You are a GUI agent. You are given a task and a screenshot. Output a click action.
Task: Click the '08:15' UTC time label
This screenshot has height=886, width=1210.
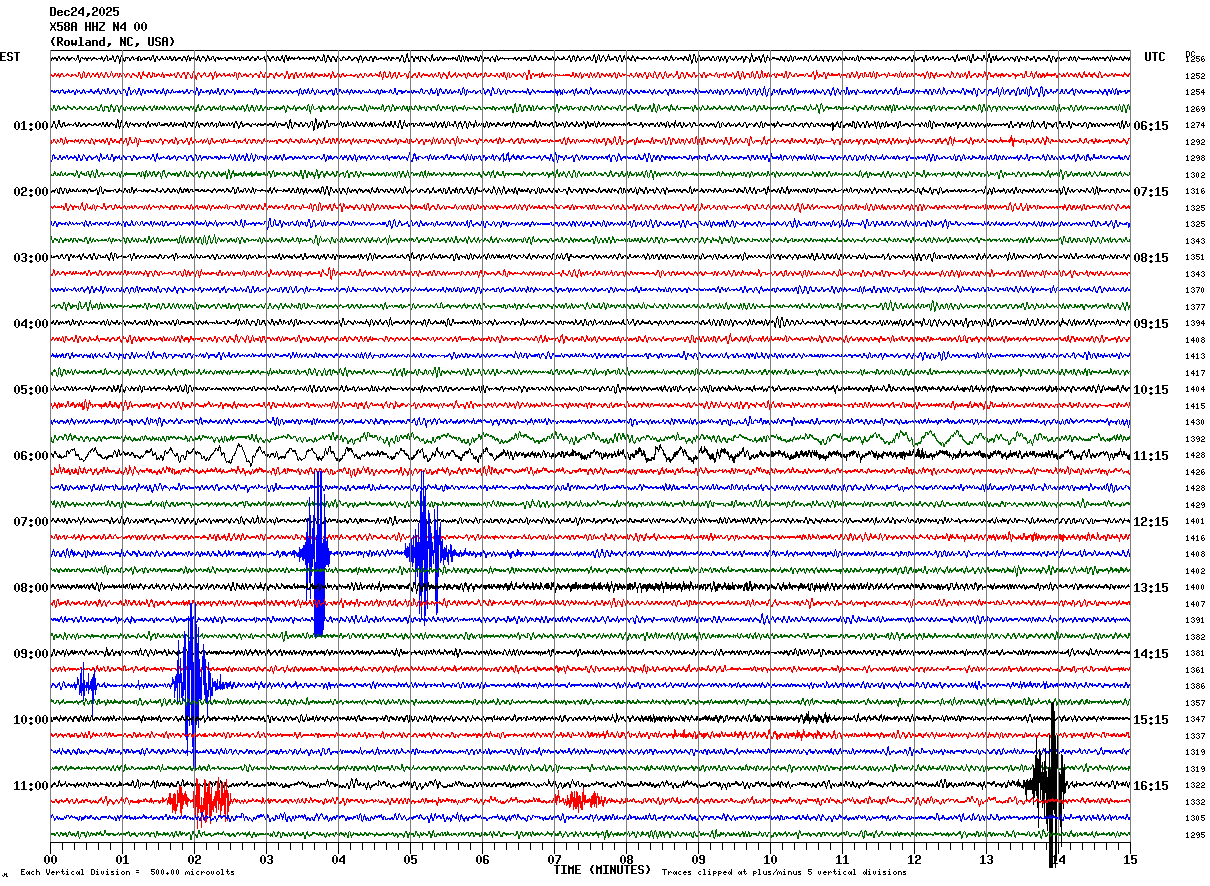[x=1151, y=258]
